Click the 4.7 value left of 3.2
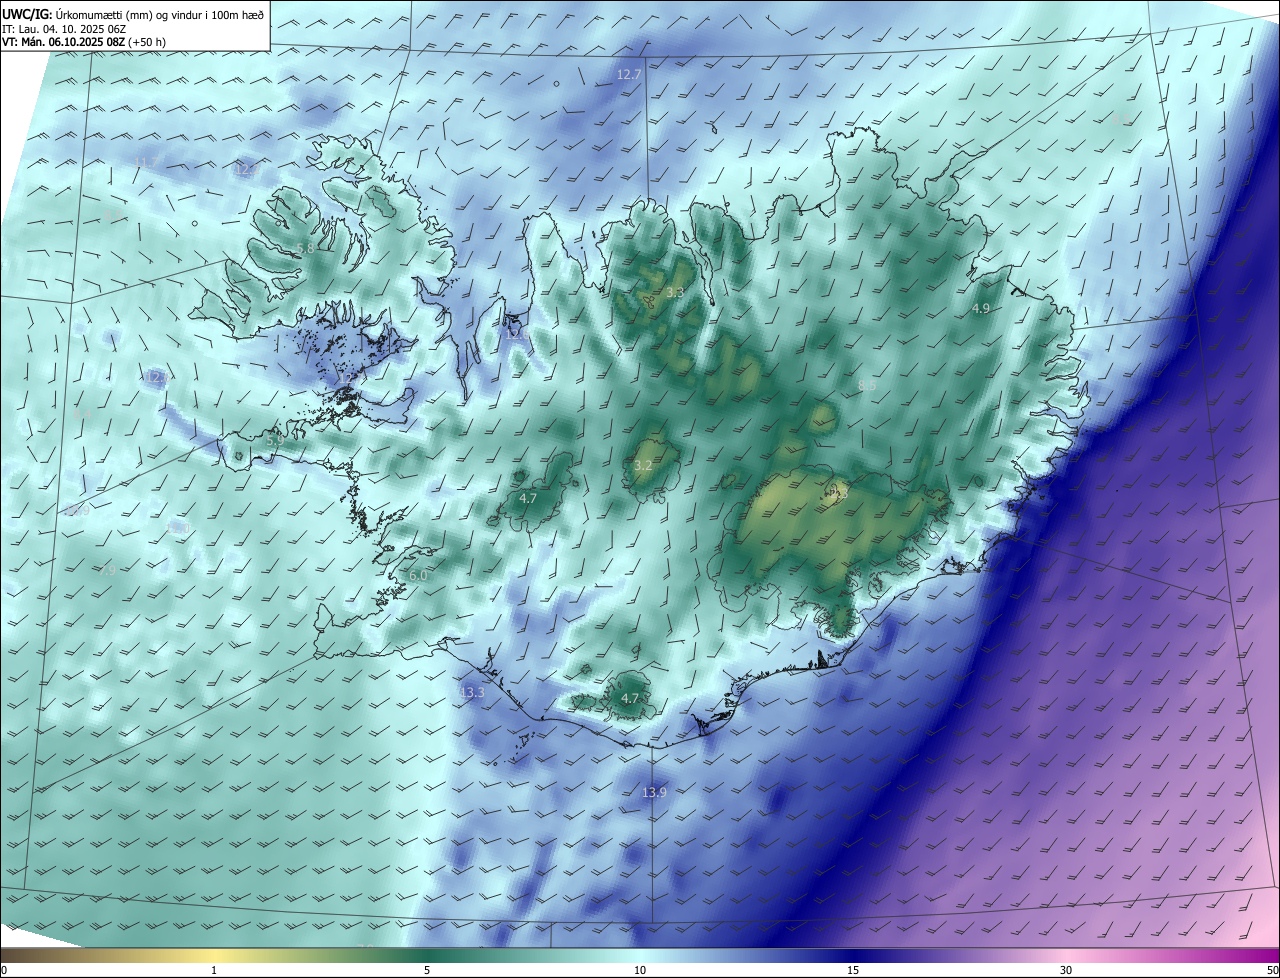Image resolution: width=1280 pixels, height=978 pixels. 528,498
